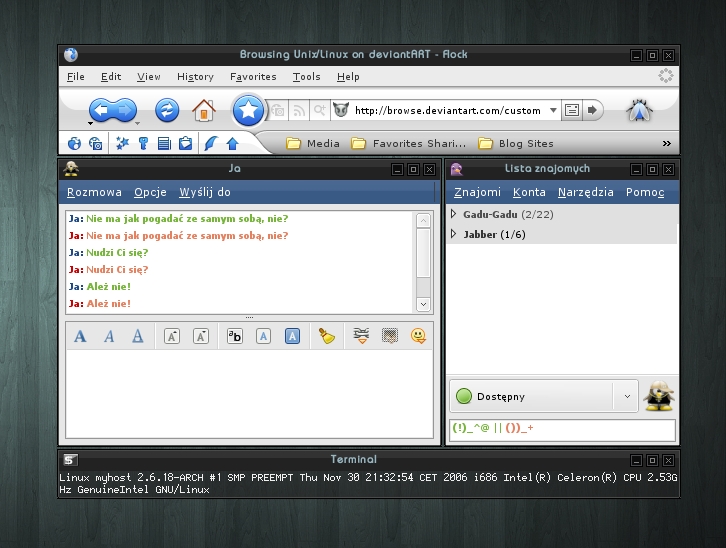Show more favorites with the chevron
The height and width of the screenshot is (548, 726).
click(667, 143)
